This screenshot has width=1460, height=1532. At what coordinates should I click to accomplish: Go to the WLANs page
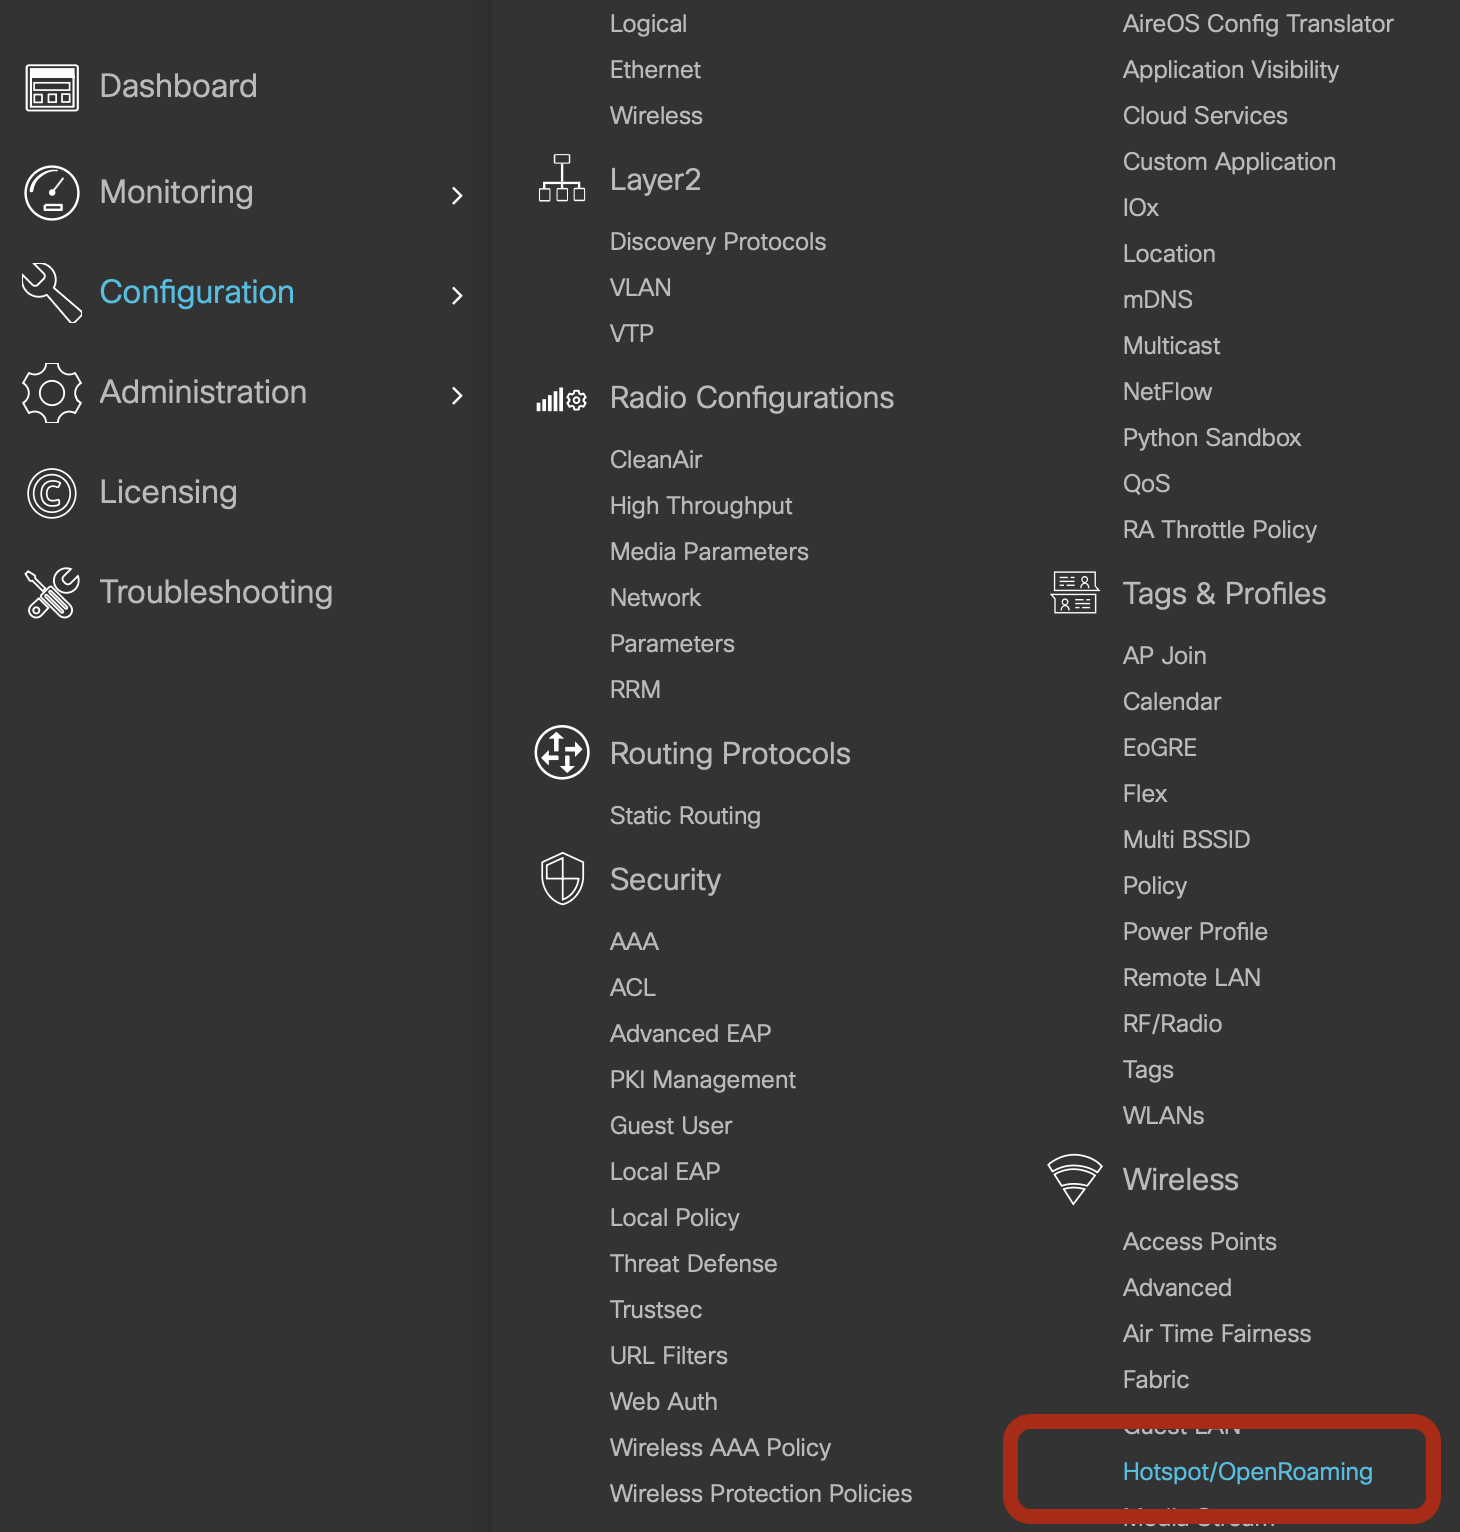(1163, 1115)
